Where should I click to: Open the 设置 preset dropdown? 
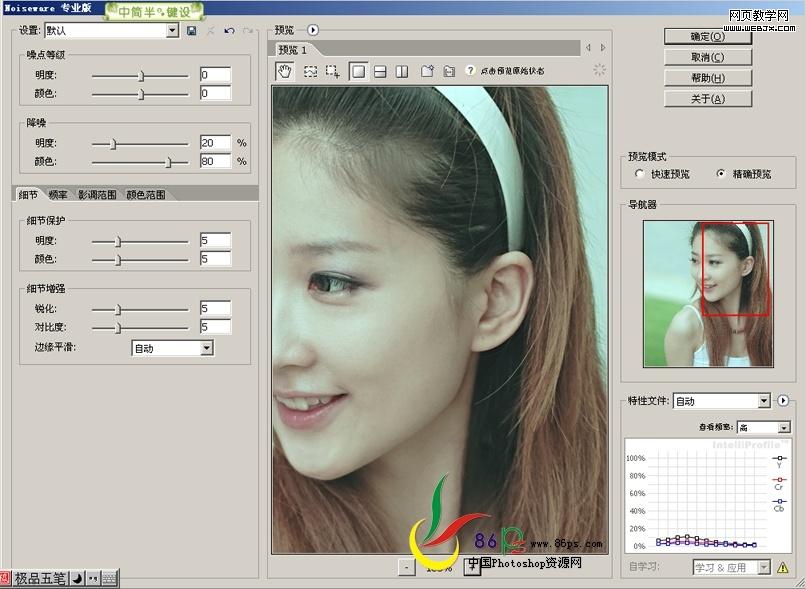coord(173,31)
